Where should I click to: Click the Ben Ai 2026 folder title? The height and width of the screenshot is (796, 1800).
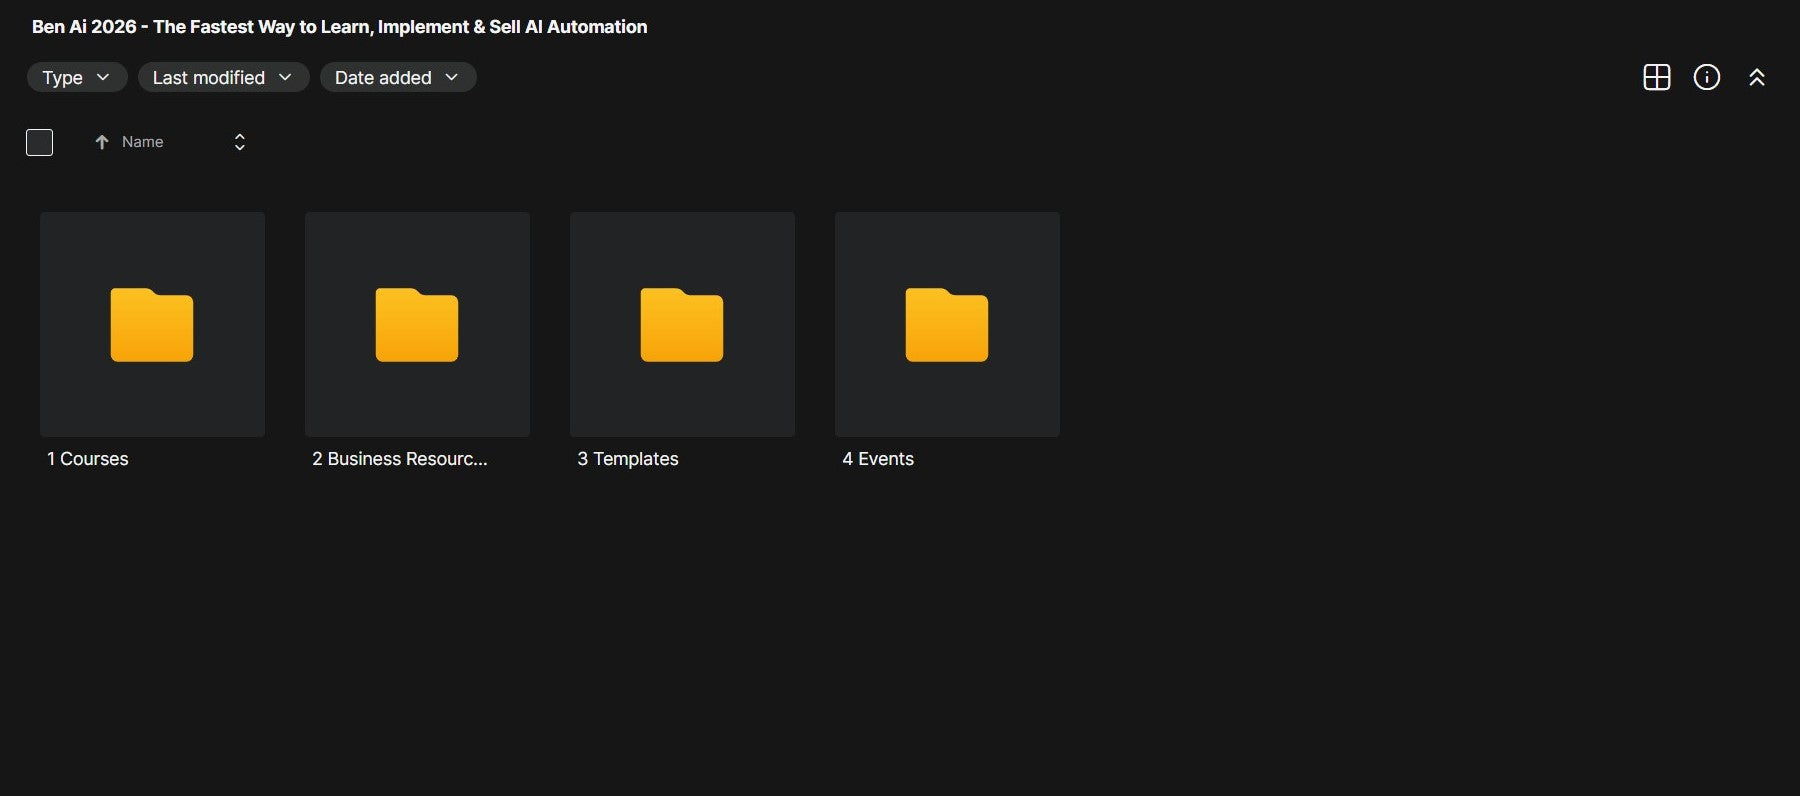[x=339, y=27]
